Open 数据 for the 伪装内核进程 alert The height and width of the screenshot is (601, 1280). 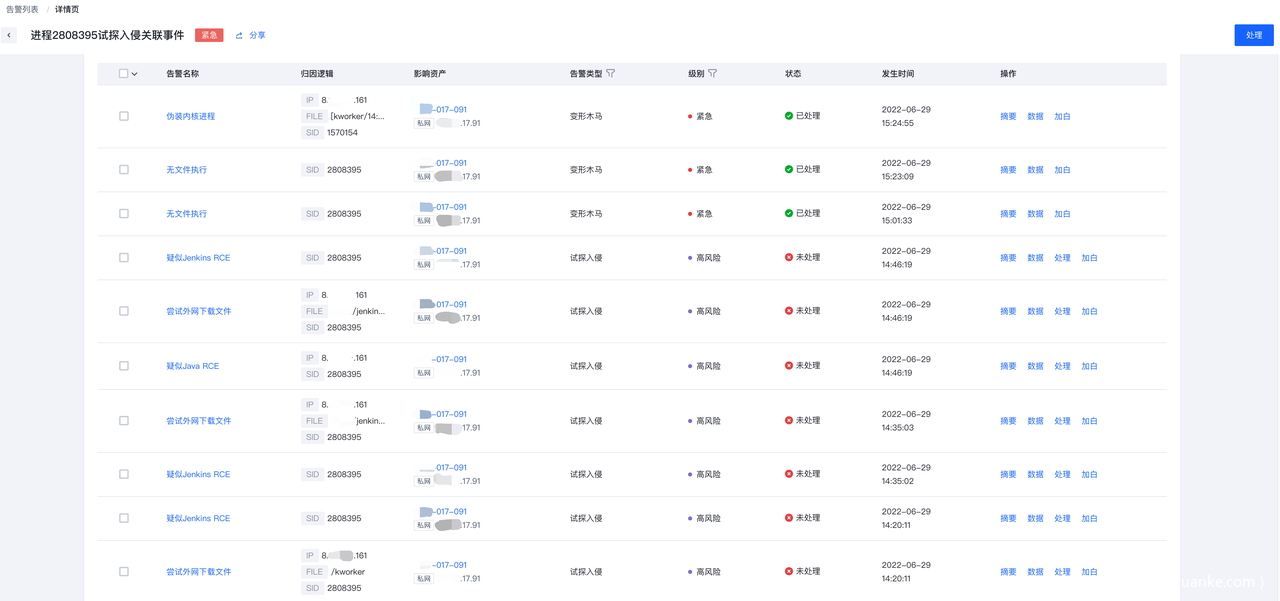click(x=1035, y=117)
